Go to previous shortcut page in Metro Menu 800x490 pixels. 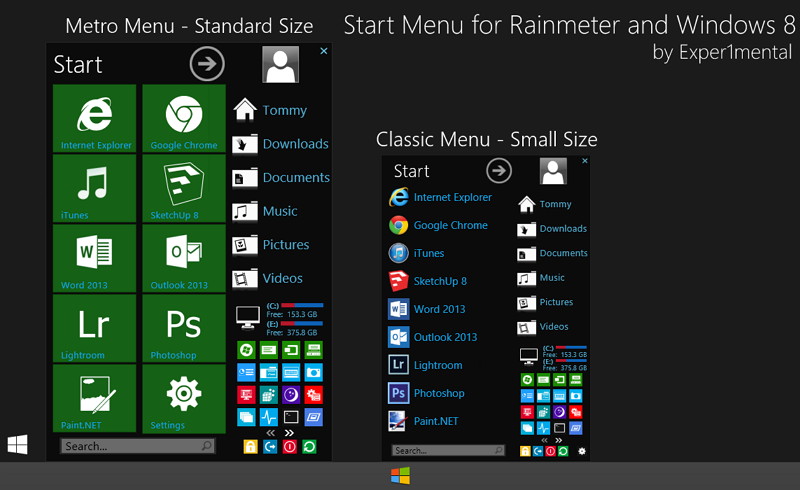(x=270, y=433)
